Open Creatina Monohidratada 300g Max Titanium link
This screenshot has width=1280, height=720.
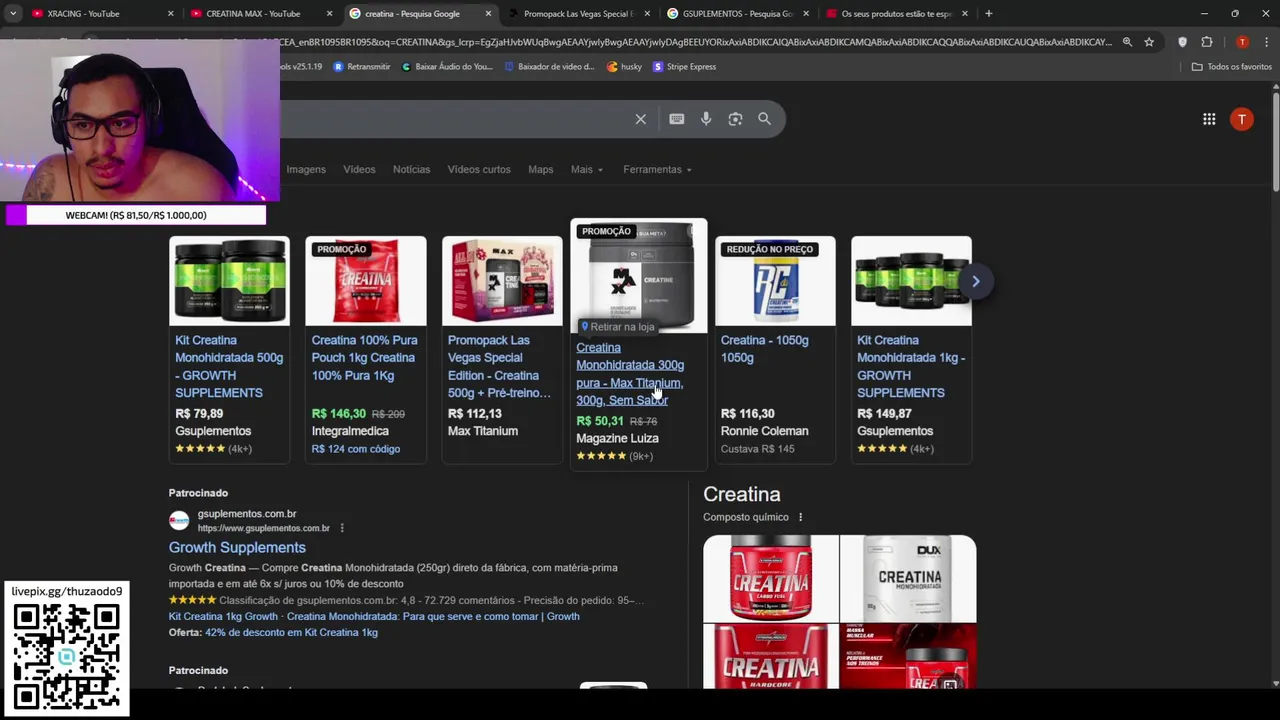[x=630, y=374]
